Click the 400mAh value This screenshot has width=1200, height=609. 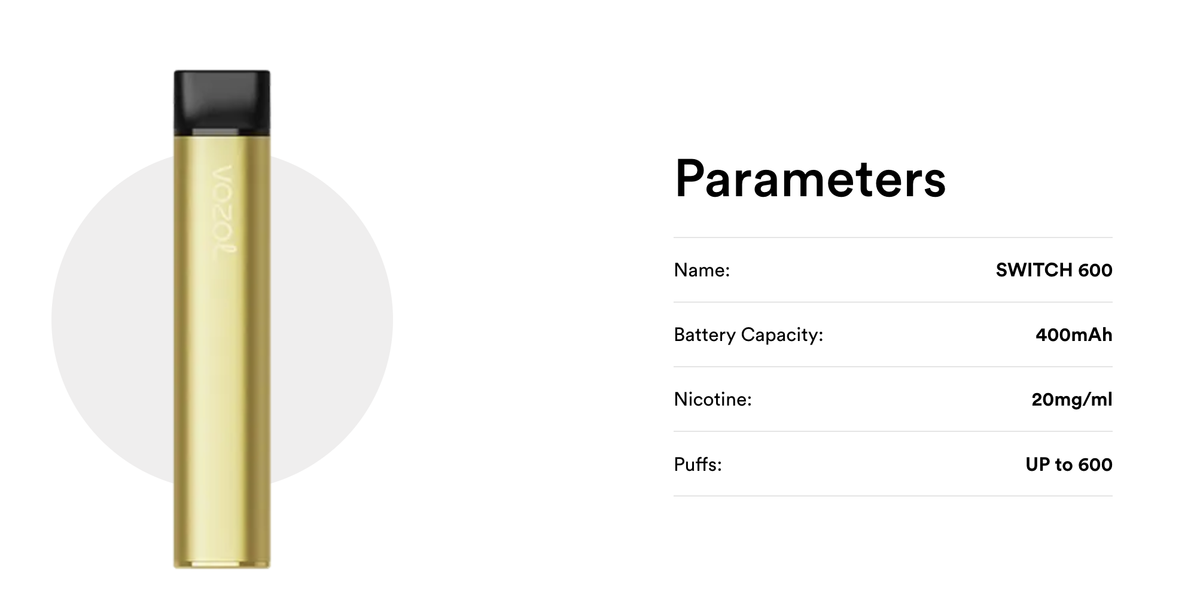(x=1074, y=335)
